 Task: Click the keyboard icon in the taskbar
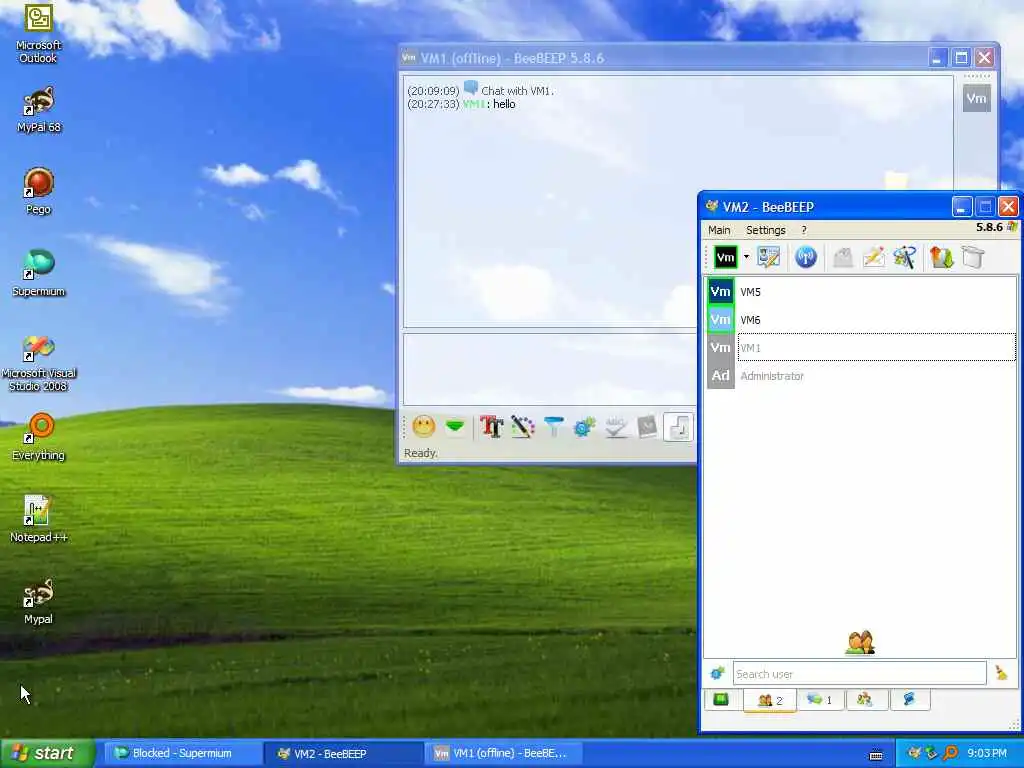(876, 754)
